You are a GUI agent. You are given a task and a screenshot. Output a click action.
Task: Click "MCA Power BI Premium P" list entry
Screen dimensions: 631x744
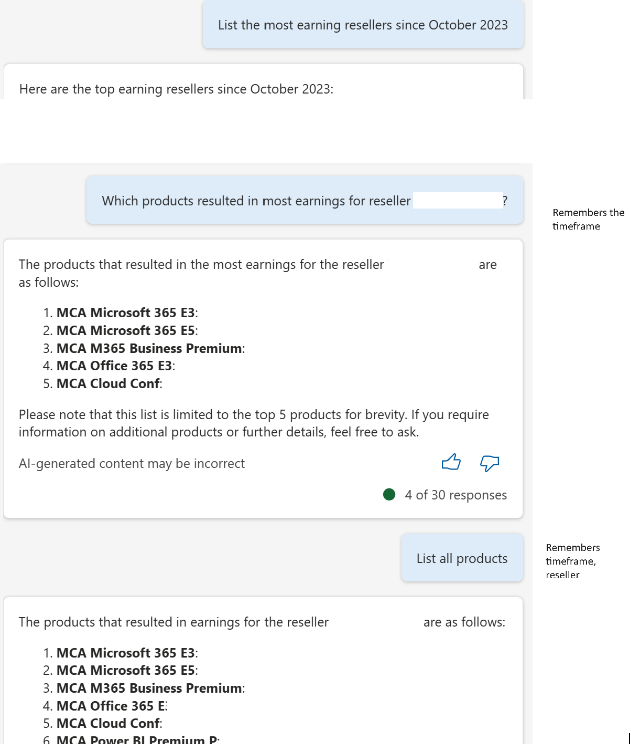136,740
